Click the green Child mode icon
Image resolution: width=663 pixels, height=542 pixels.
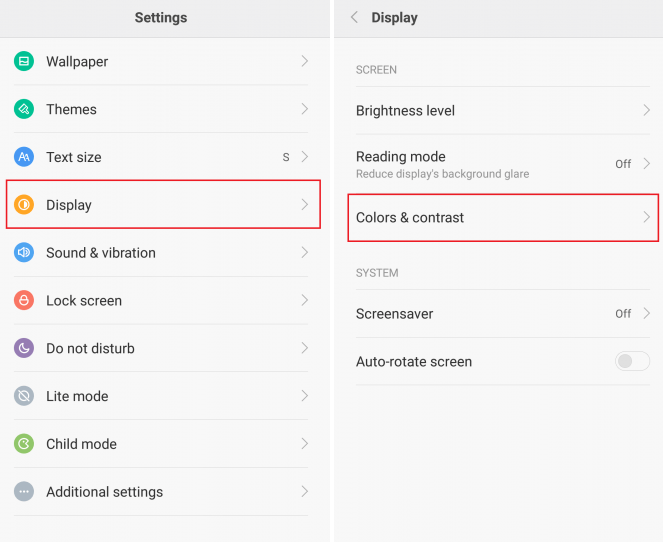point(24,444)
